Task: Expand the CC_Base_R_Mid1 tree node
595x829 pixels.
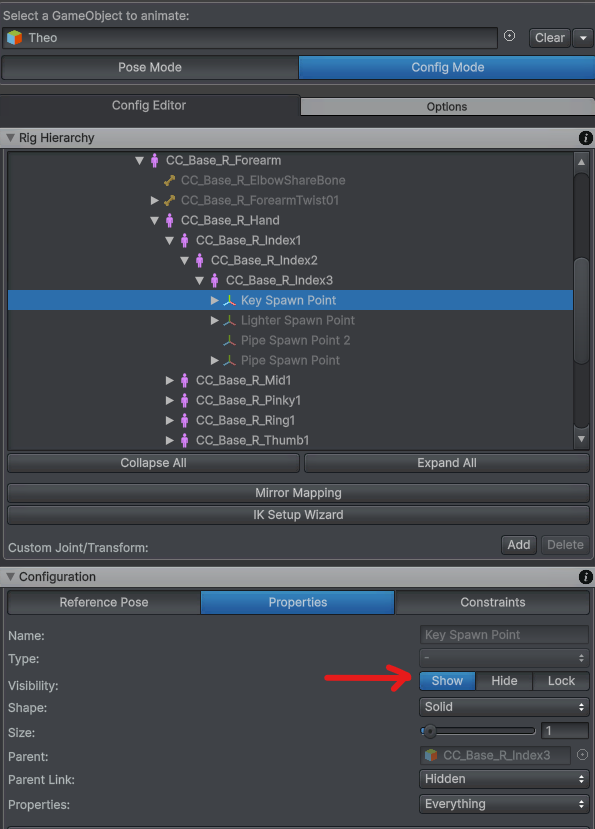Action: pyautogui.click(x=169, y=381)
